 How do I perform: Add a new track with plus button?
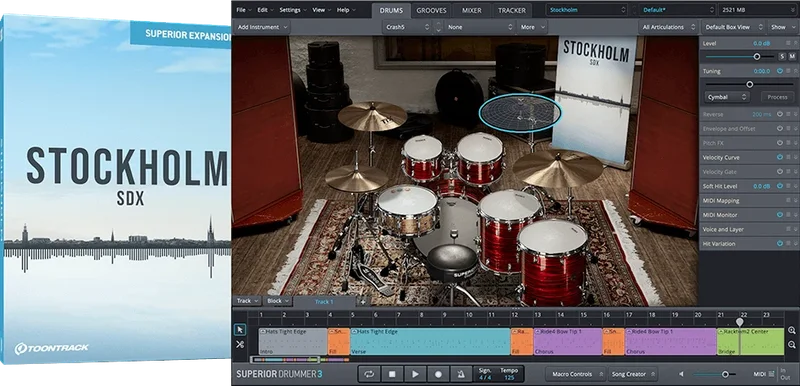(363, 301)
